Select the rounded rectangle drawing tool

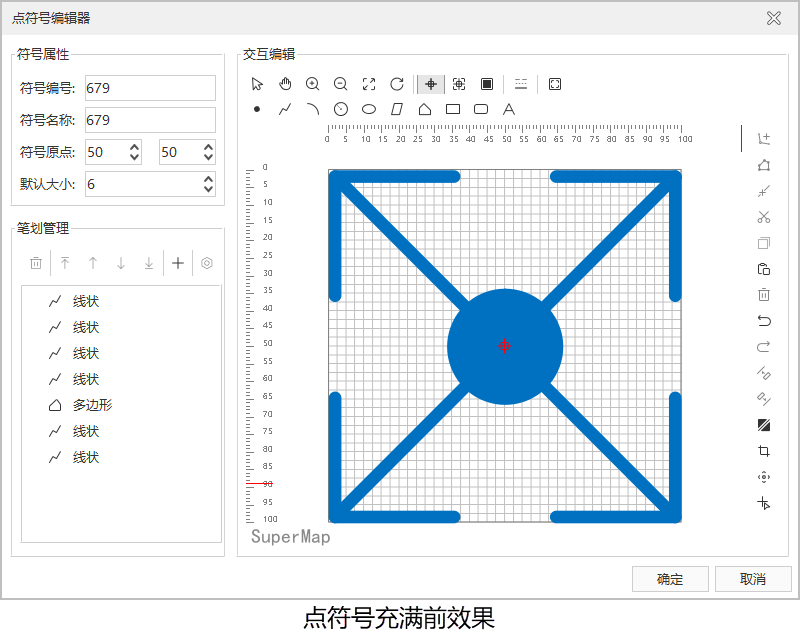481,109
